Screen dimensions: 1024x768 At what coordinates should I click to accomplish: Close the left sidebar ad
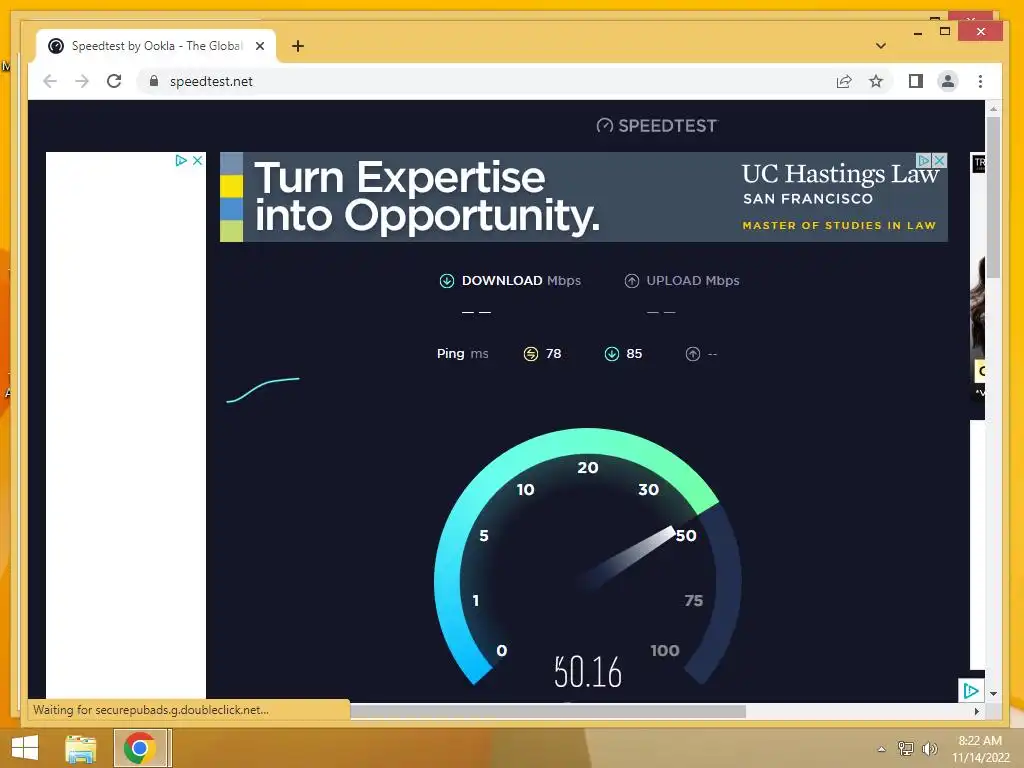coord(197,160)
